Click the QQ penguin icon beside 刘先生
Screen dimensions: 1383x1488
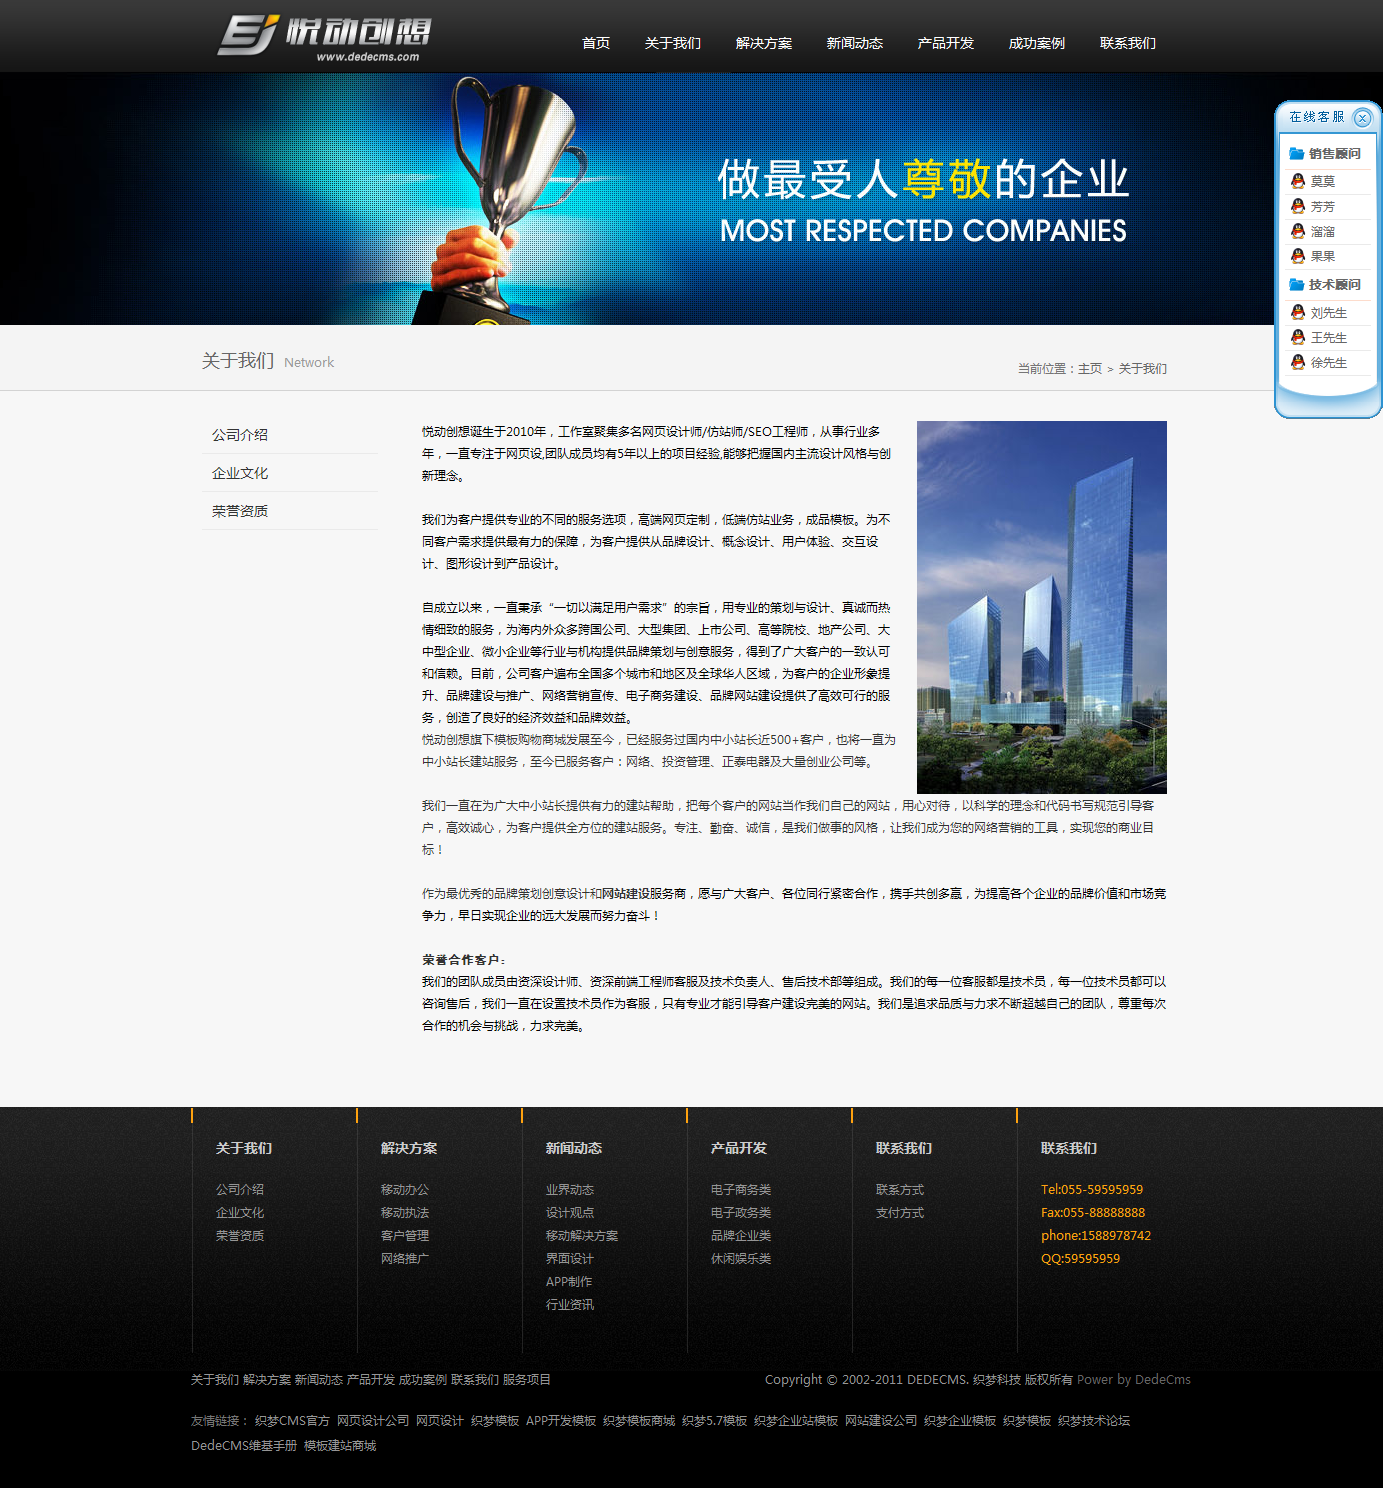pos(1298,313)
